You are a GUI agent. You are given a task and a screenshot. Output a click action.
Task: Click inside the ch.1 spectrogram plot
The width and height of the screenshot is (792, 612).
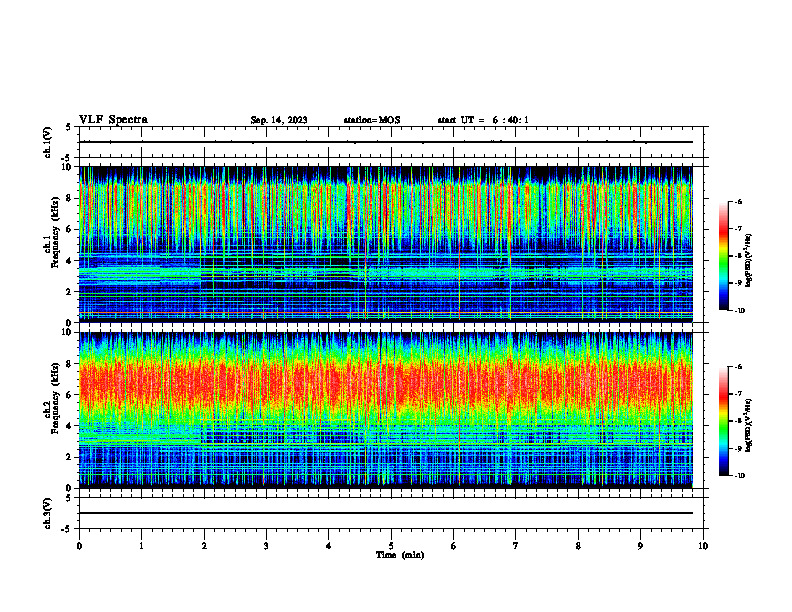coord(386,244)
